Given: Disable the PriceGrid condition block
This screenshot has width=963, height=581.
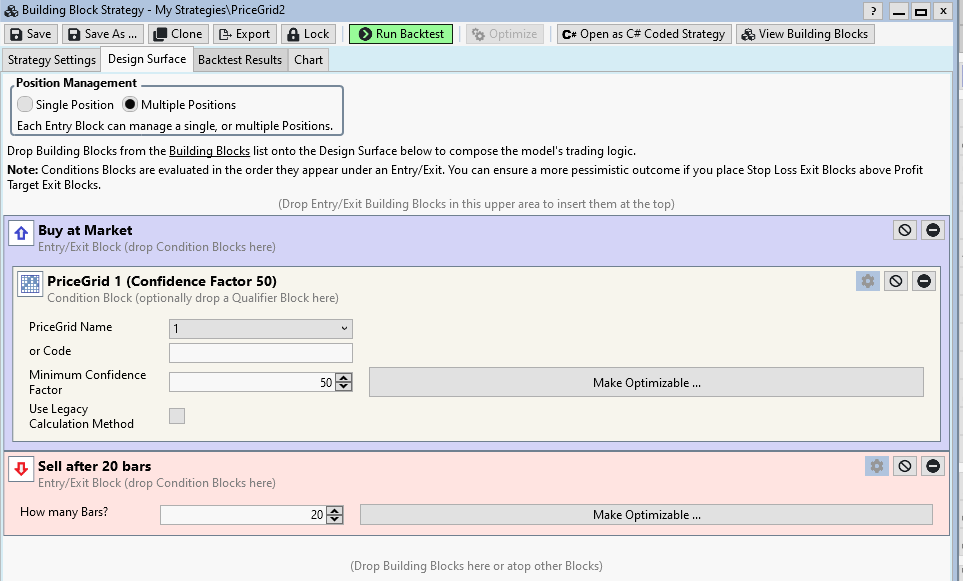Looking at the screenshot, I should point(895,281).
